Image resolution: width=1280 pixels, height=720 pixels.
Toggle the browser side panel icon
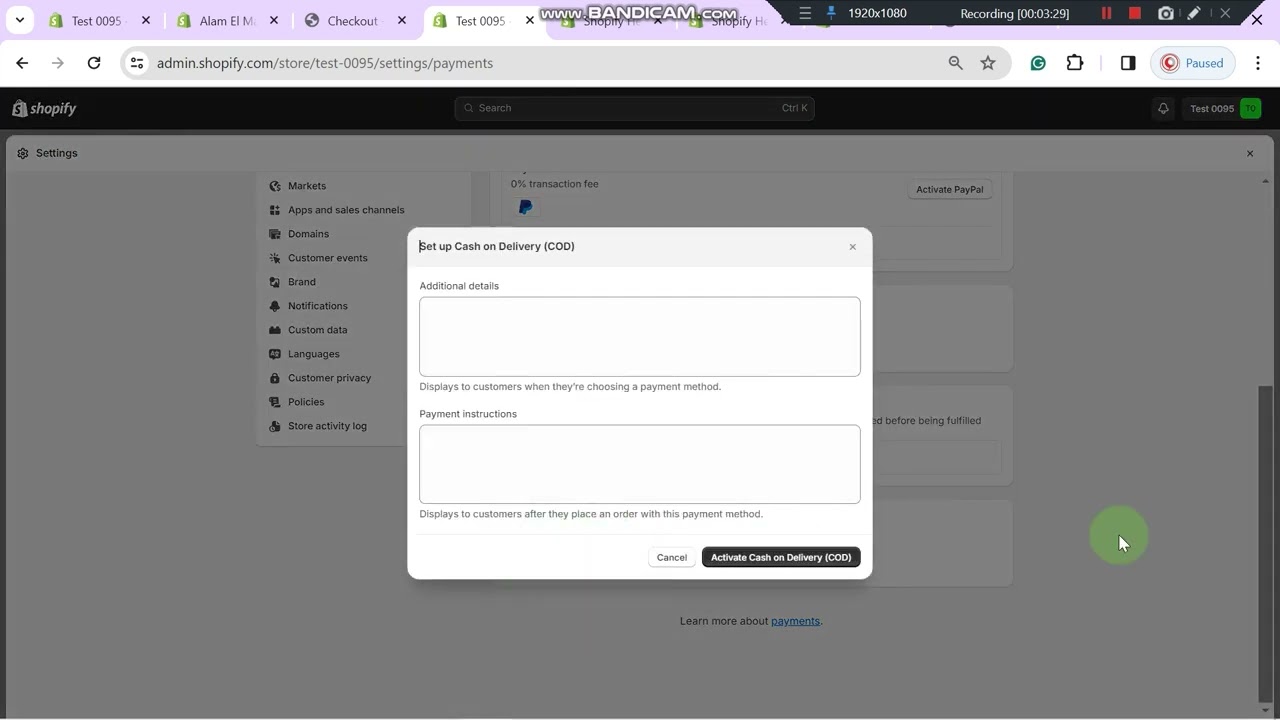point(1128,63)
